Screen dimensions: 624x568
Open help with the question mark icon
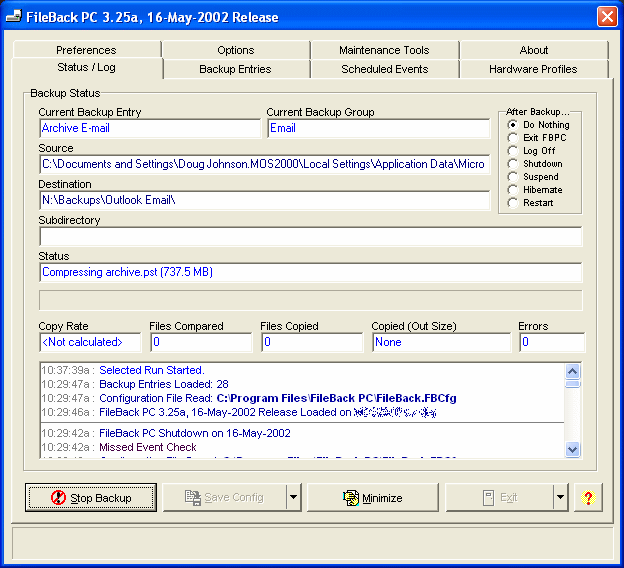coord(588,498)
